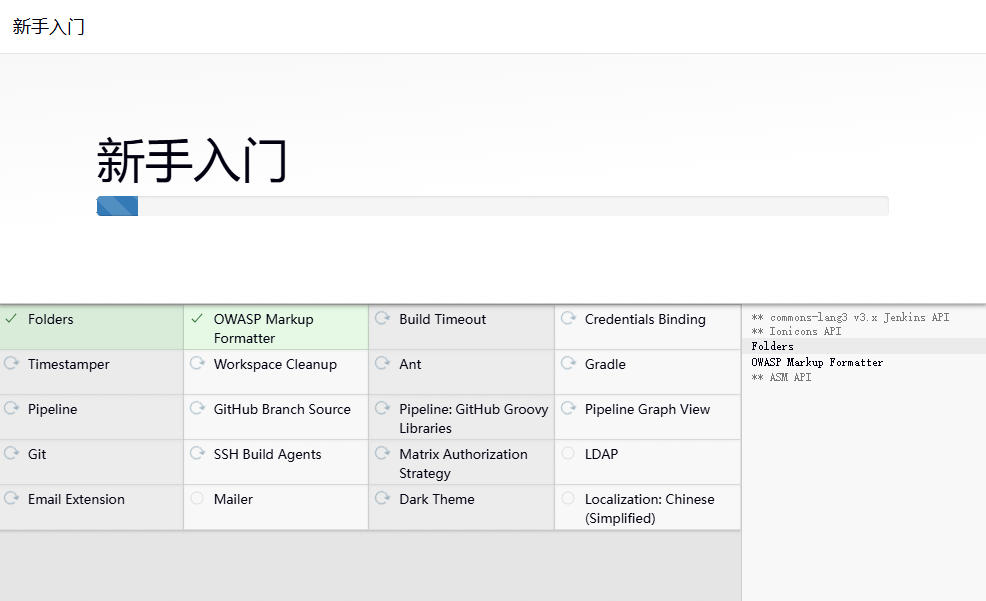Click the loading icon beside Gradle

coord(568,363)
